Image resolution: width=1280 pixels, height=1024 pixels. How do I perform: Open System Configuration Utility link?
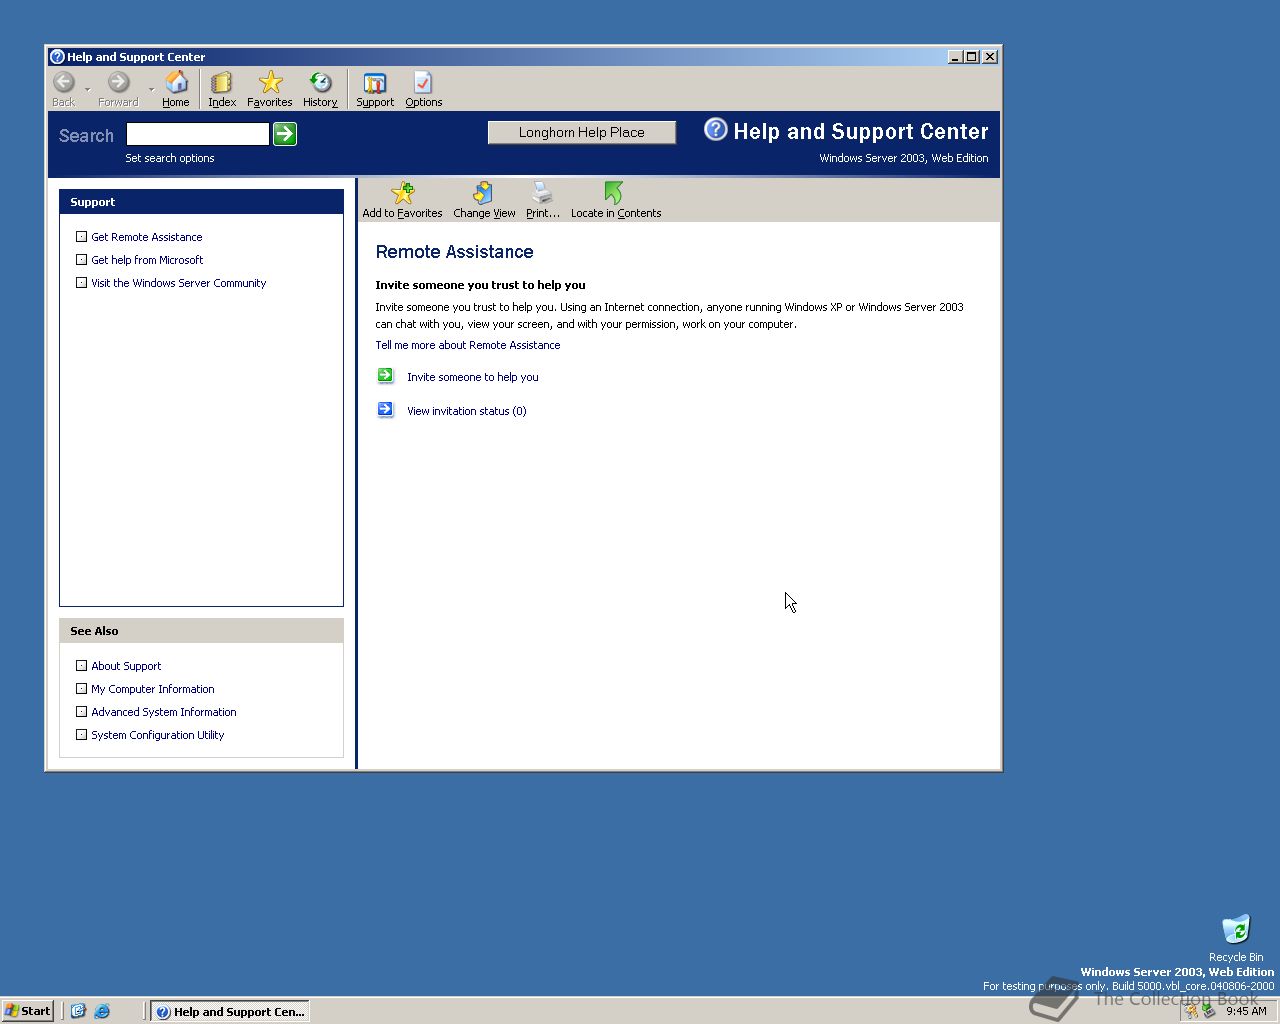click(158, 735)
